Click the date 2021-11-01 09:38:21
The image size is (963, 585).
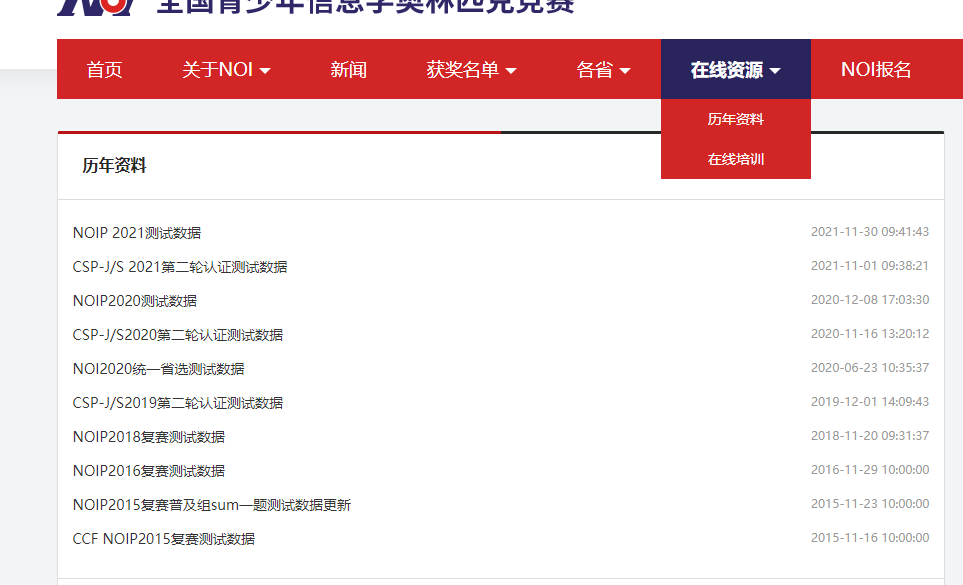(x=870, y=266)
